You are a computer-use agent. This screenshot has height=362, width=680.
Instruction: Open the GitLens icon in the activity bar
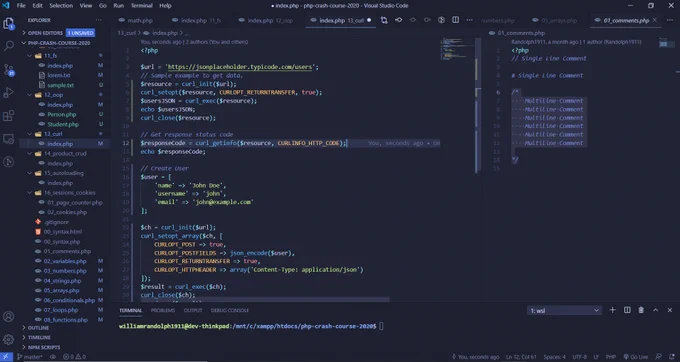tap(9, 162)
